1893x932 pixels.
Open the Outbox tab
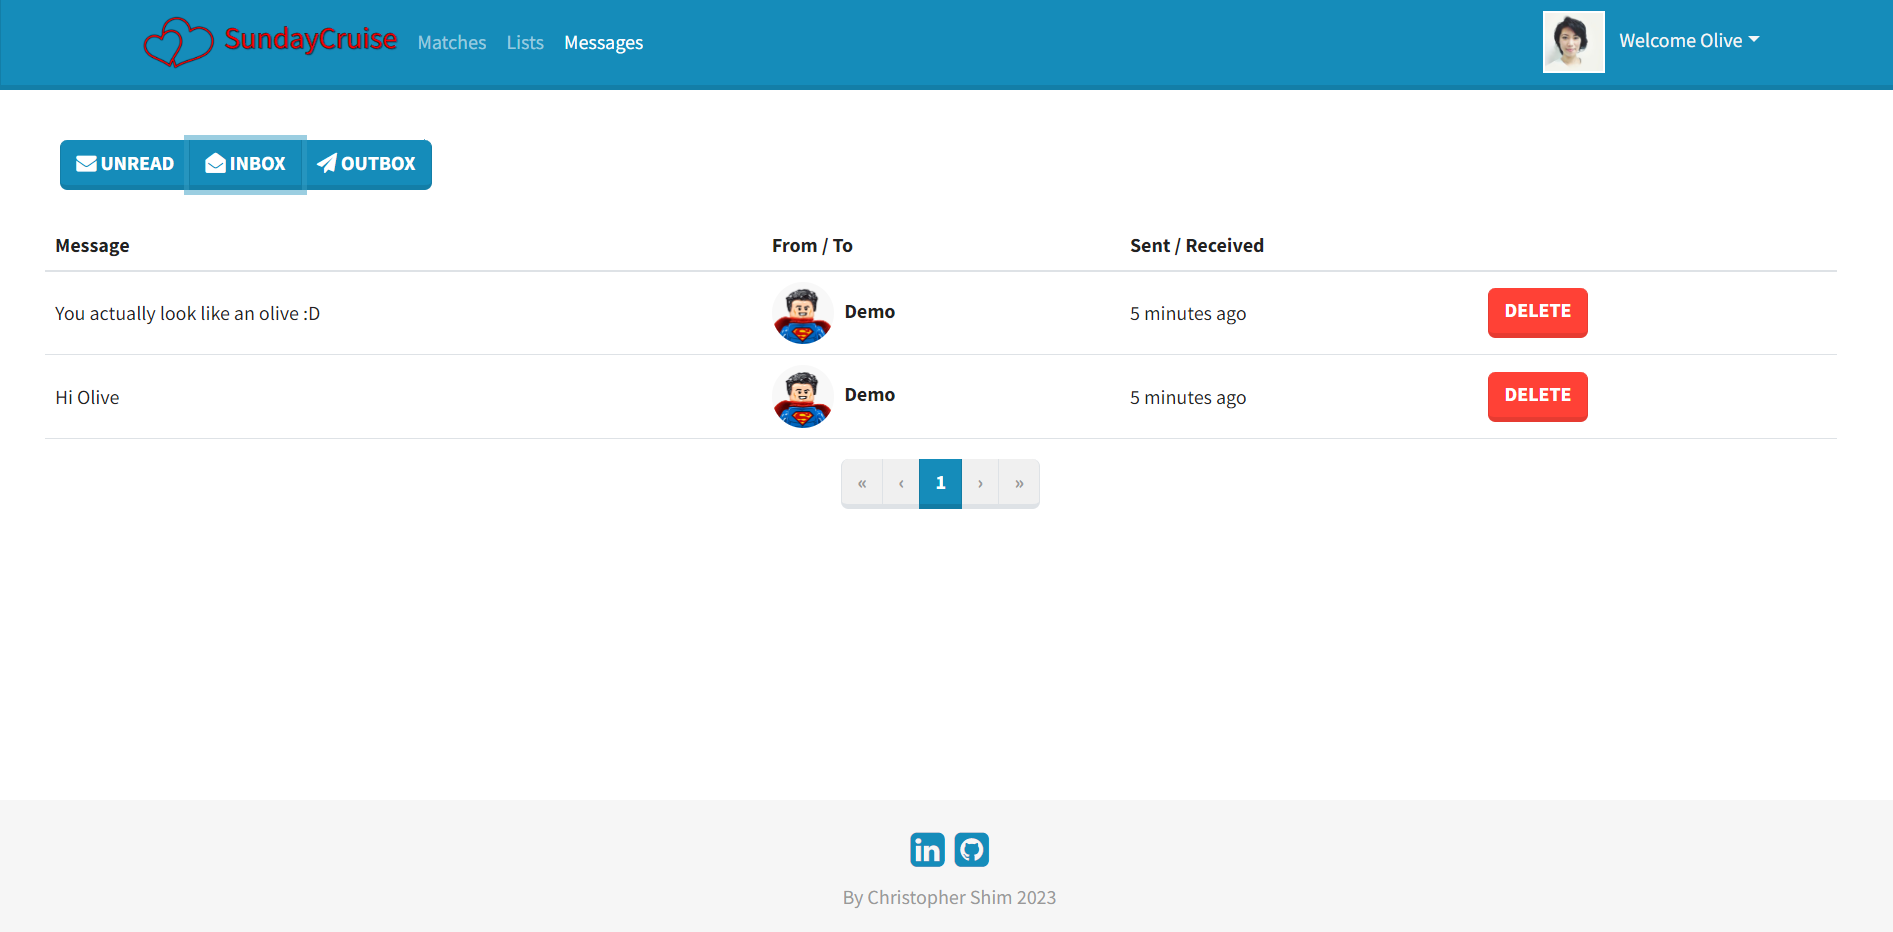pos(367,164)
